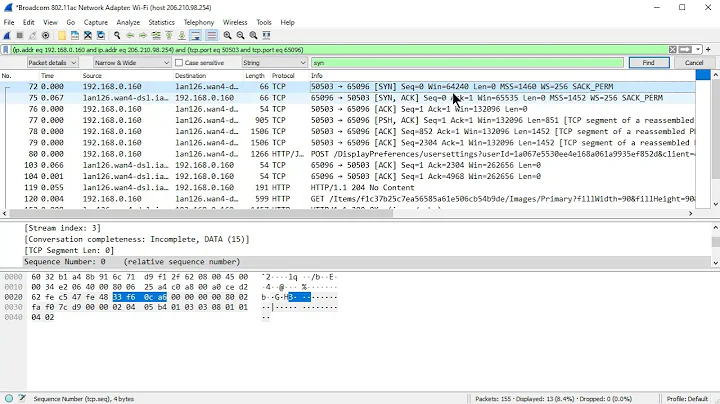The height and width of the screenshot is (404, 720).
Task: Click the display filter bookmark icon
Action: point(6,50)
